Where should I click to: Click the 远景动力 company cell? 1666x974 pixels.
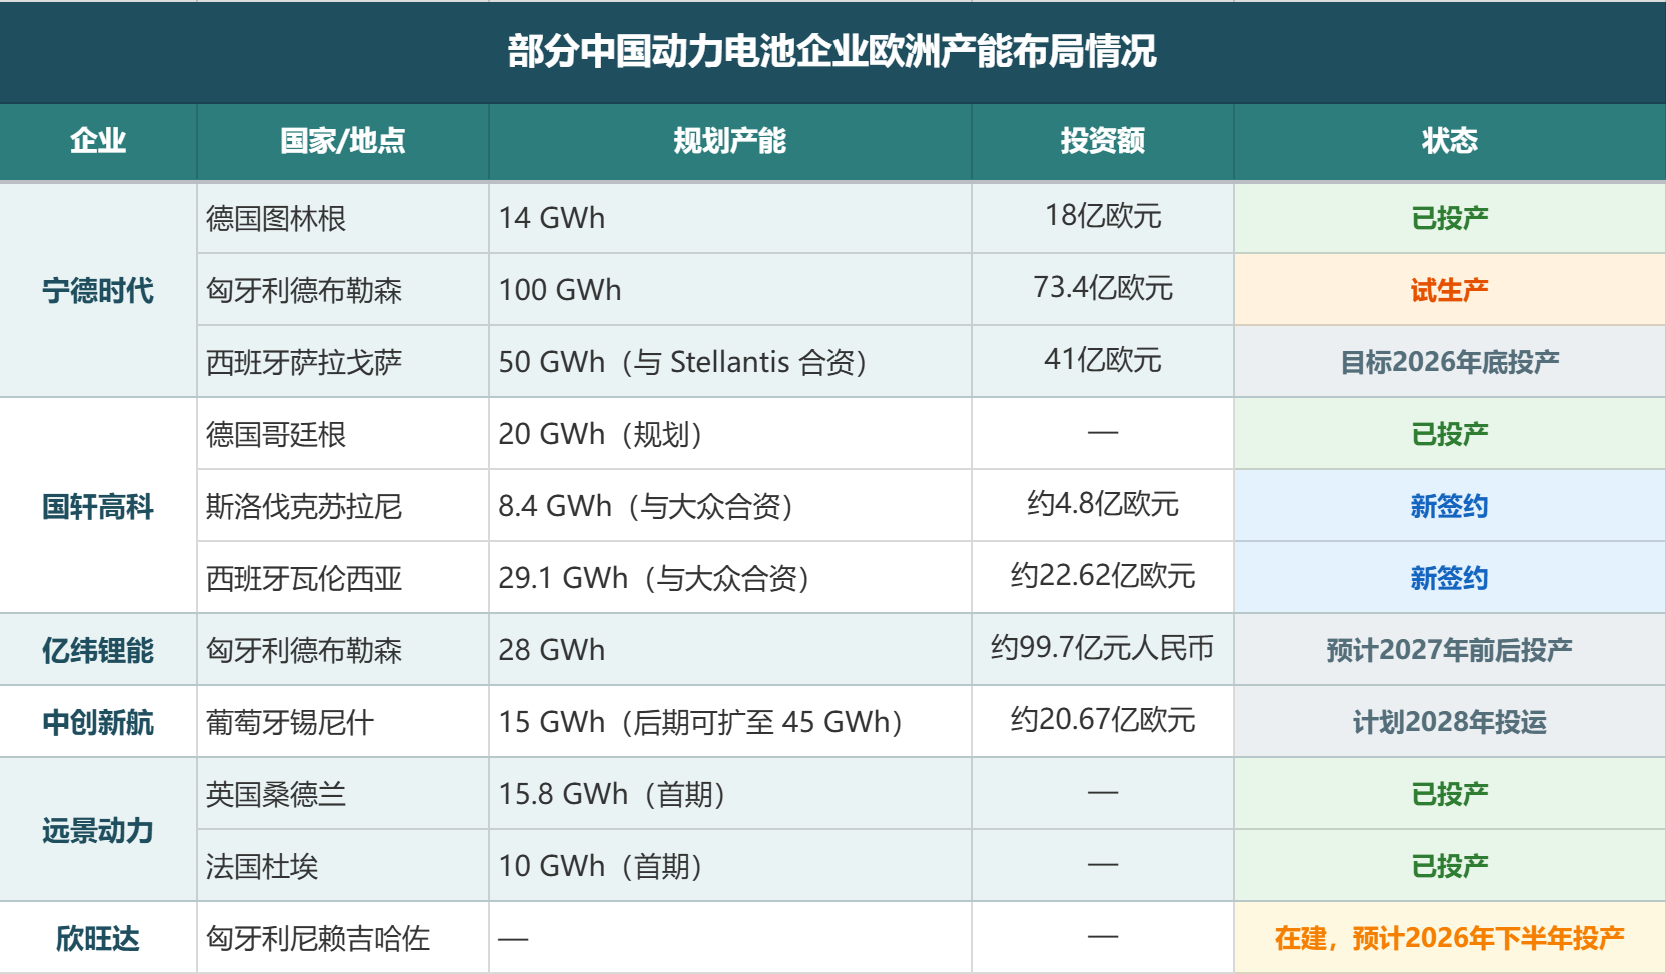point(98,830)
